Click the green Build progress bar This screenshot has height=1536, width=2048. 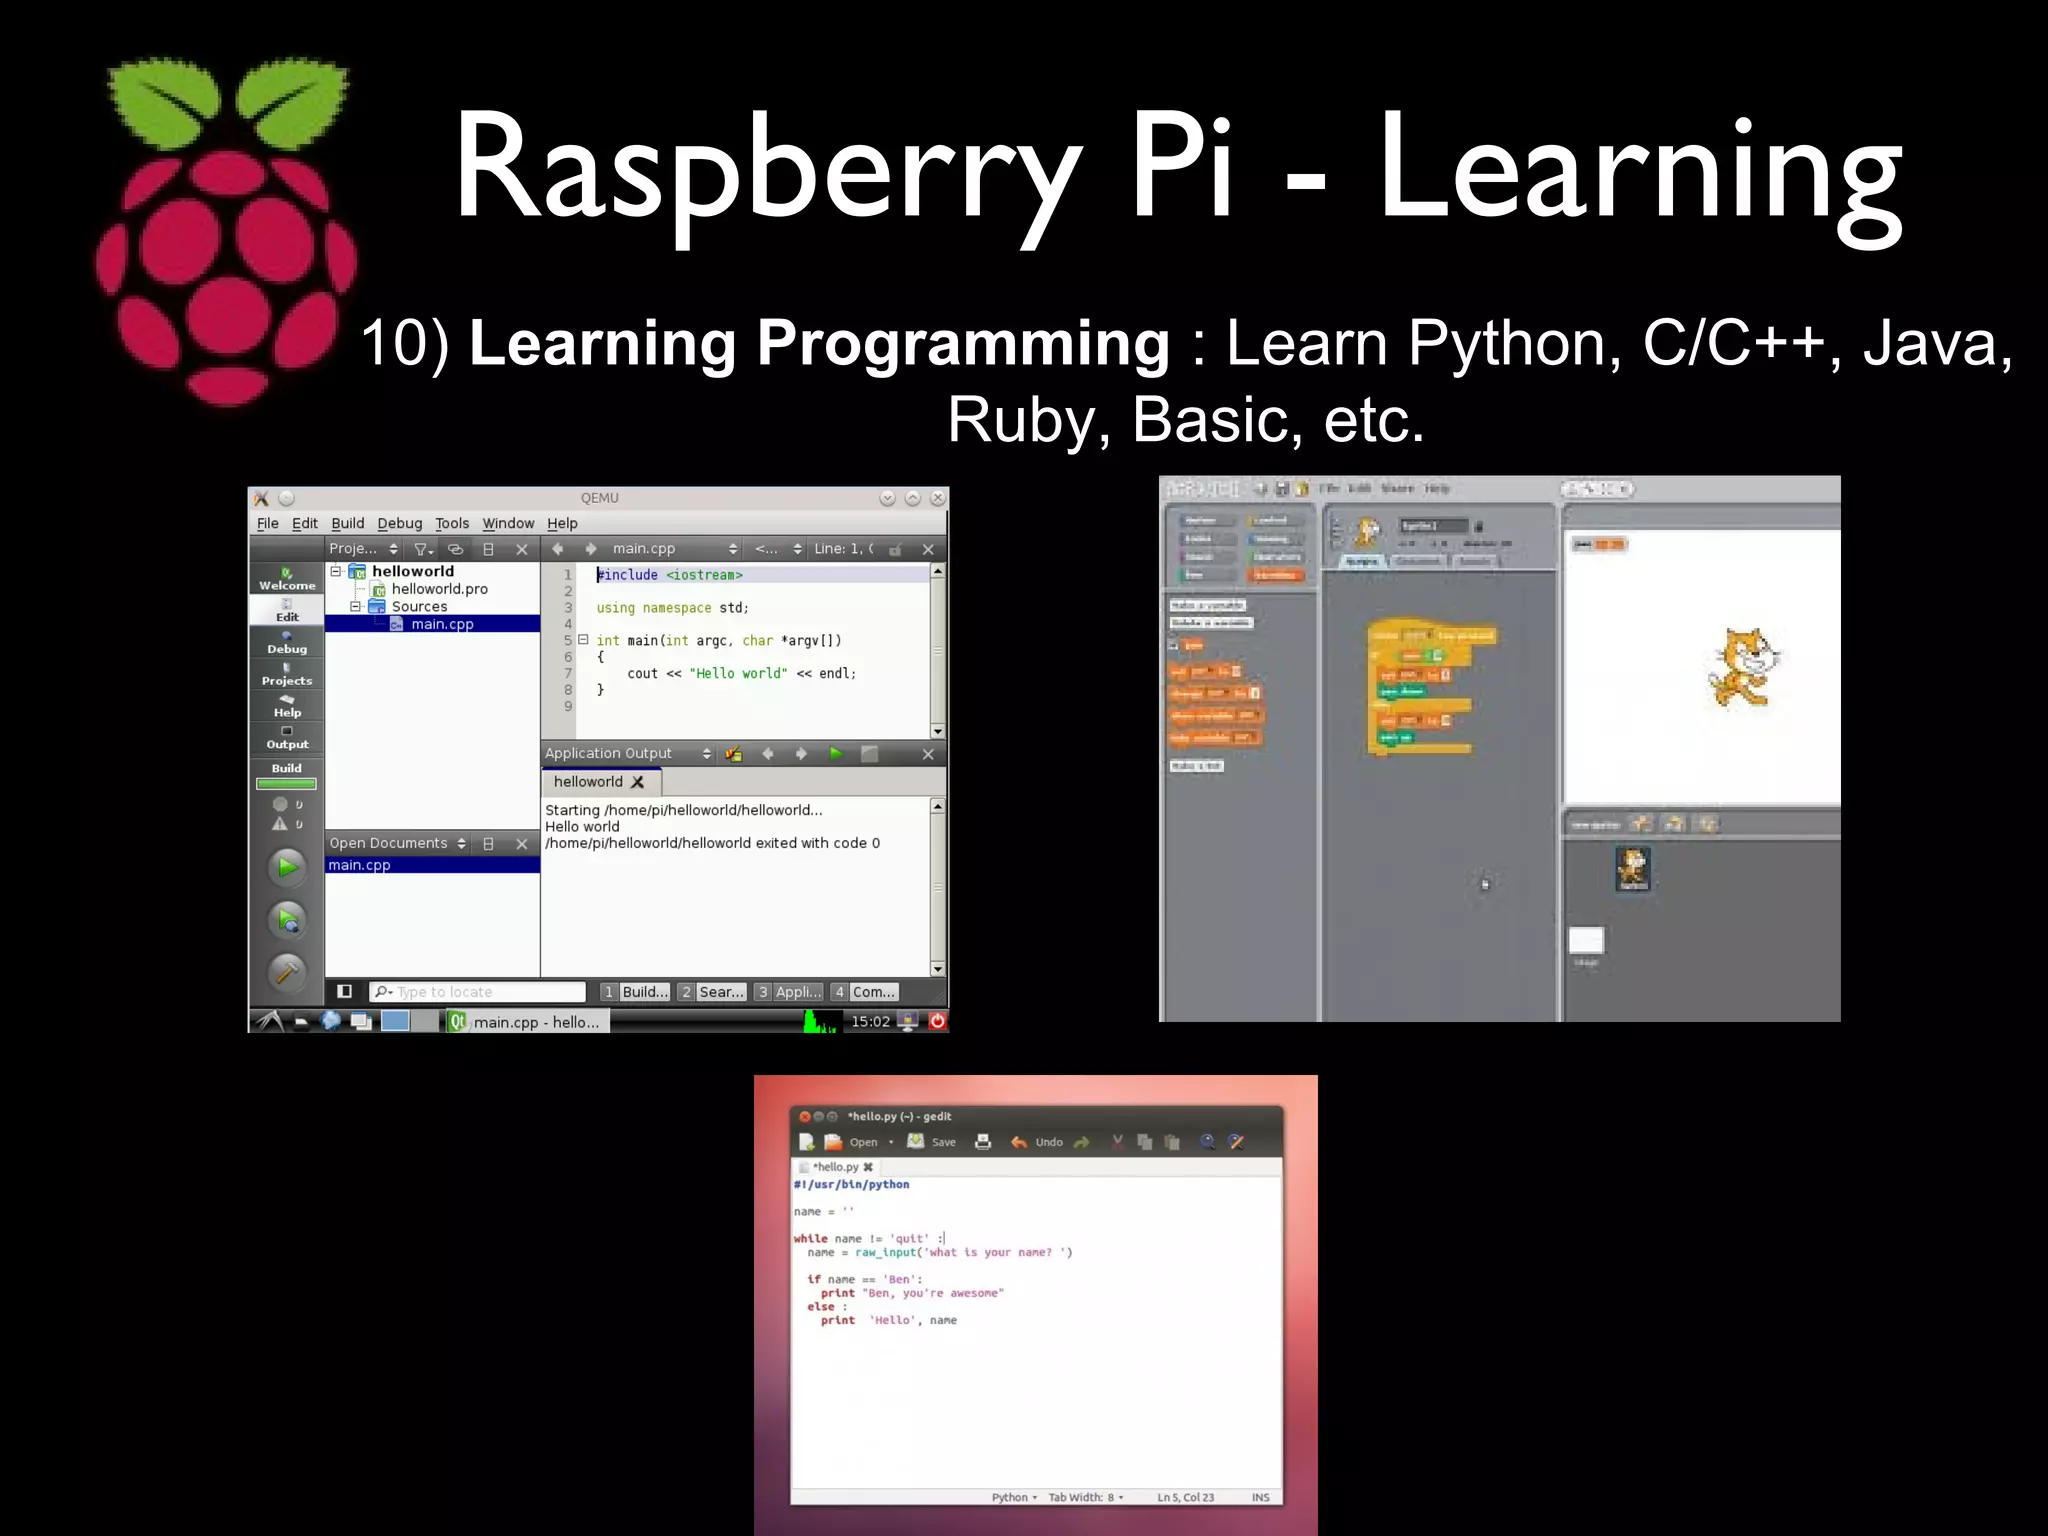287,784
